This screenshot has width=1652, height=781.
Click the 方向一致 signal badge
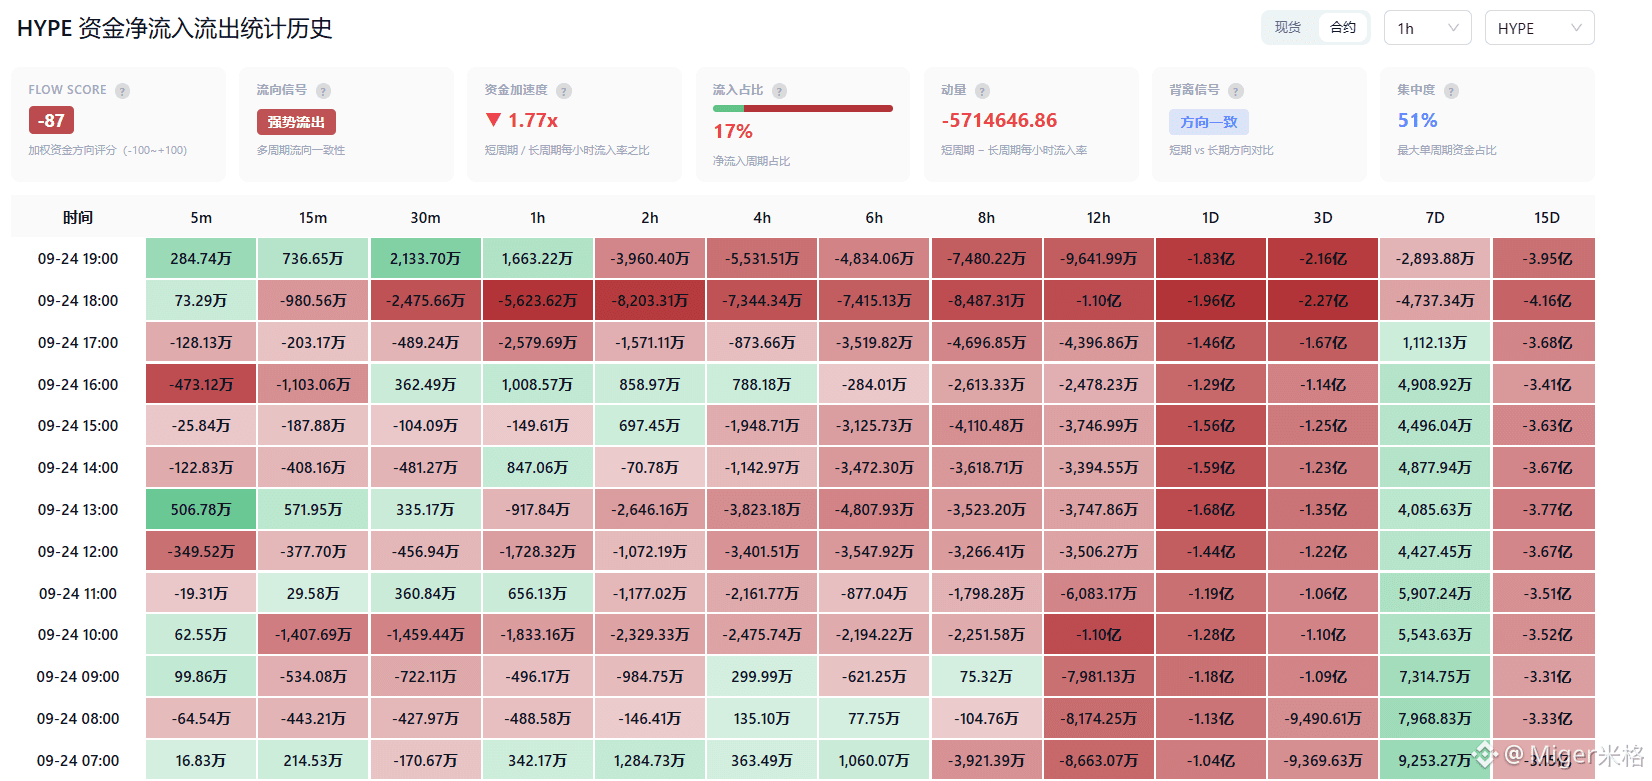click(1208, 122)
